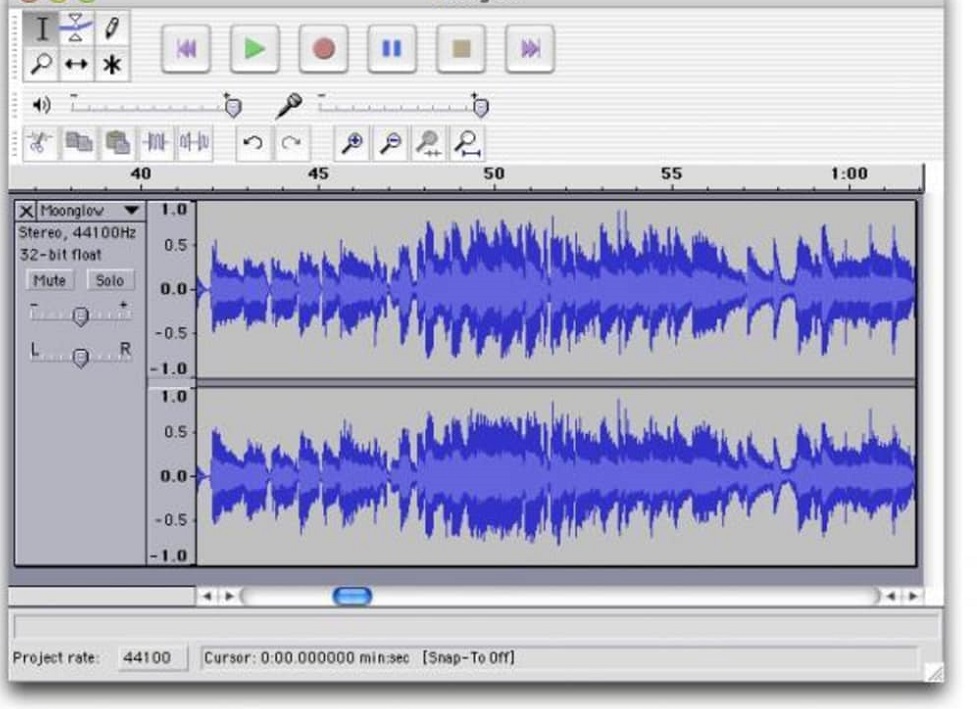The height and width of the screenshot is (709, 977).
Task: Click the timeline ruler at 55
Action: (x=671, y=174)
